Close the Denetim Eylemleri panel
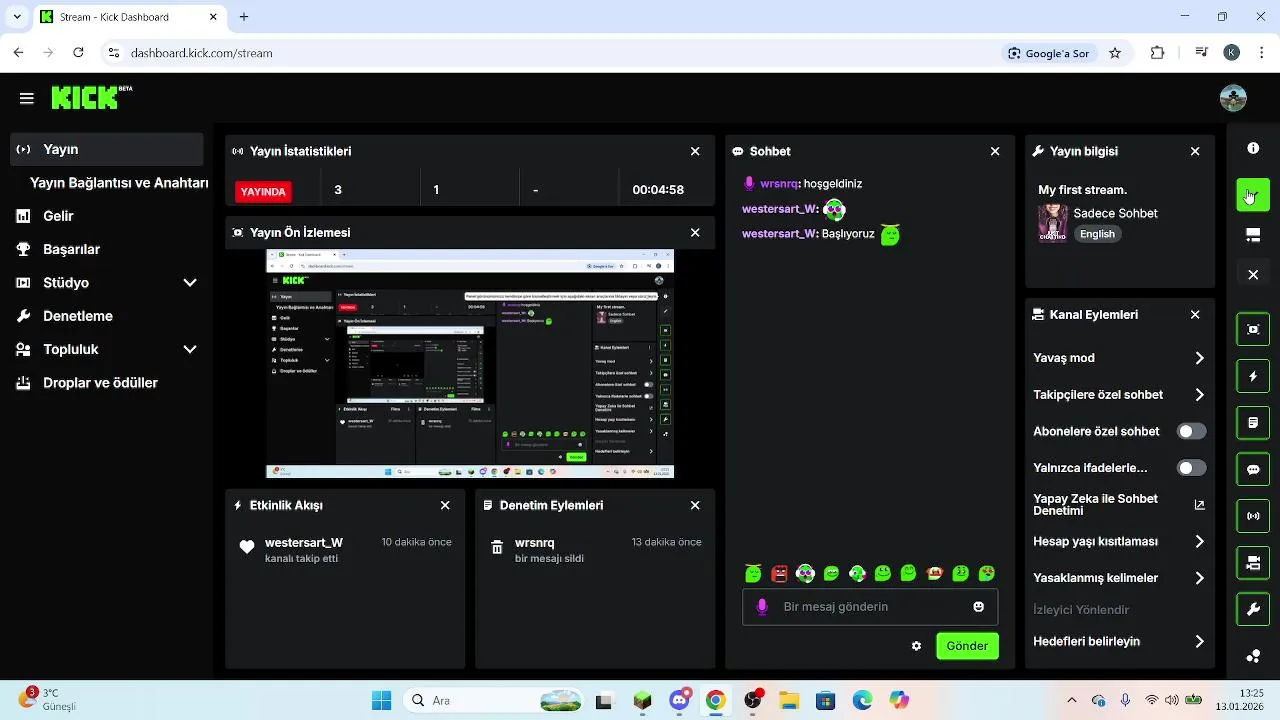Screen dimensions: 1280x720 (x=695, y=505)
